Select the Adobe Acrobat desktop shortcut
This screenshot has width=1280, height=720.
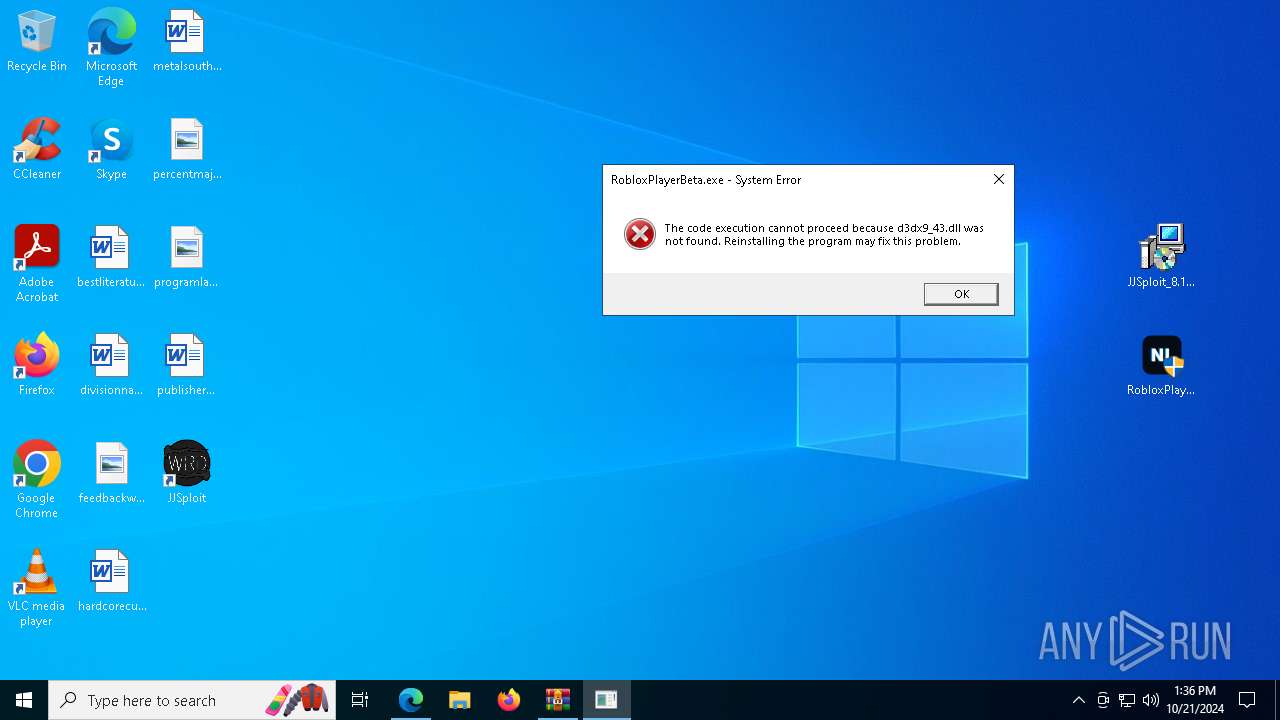click(x=37, y=264)
